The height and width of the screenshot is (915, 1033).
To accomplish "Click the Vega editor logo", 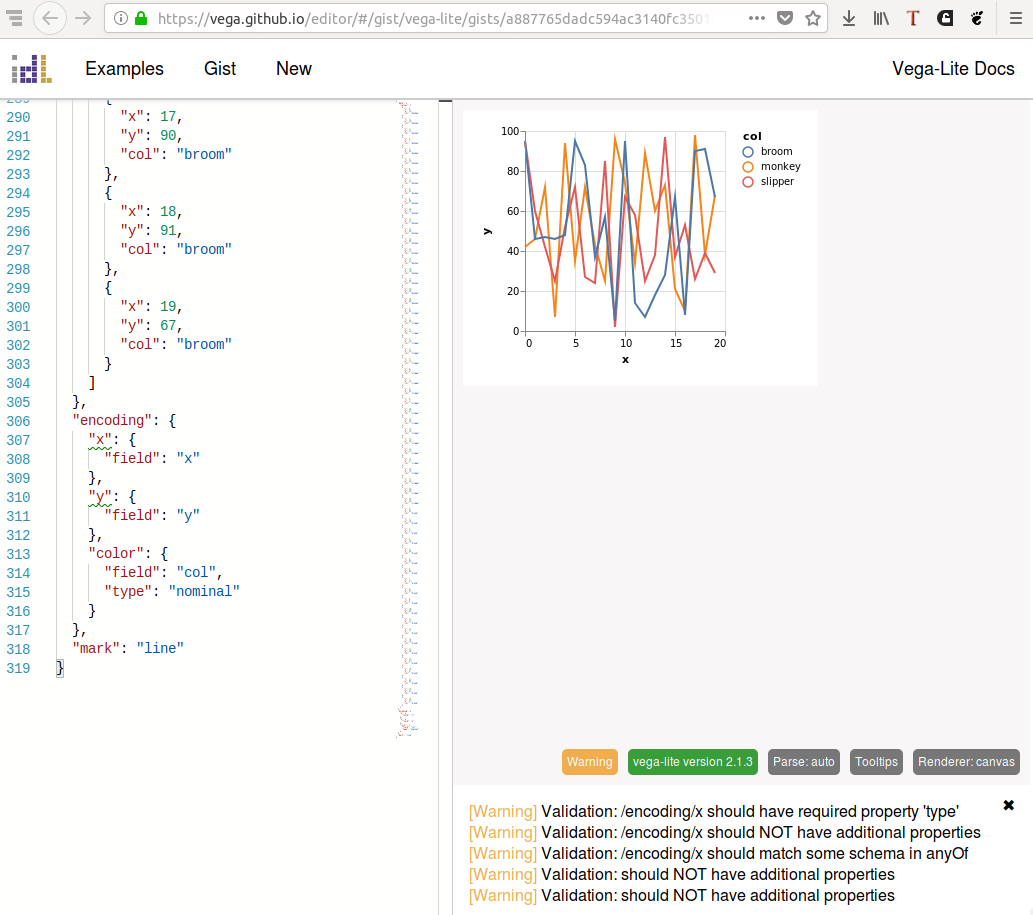I will 32,69.
